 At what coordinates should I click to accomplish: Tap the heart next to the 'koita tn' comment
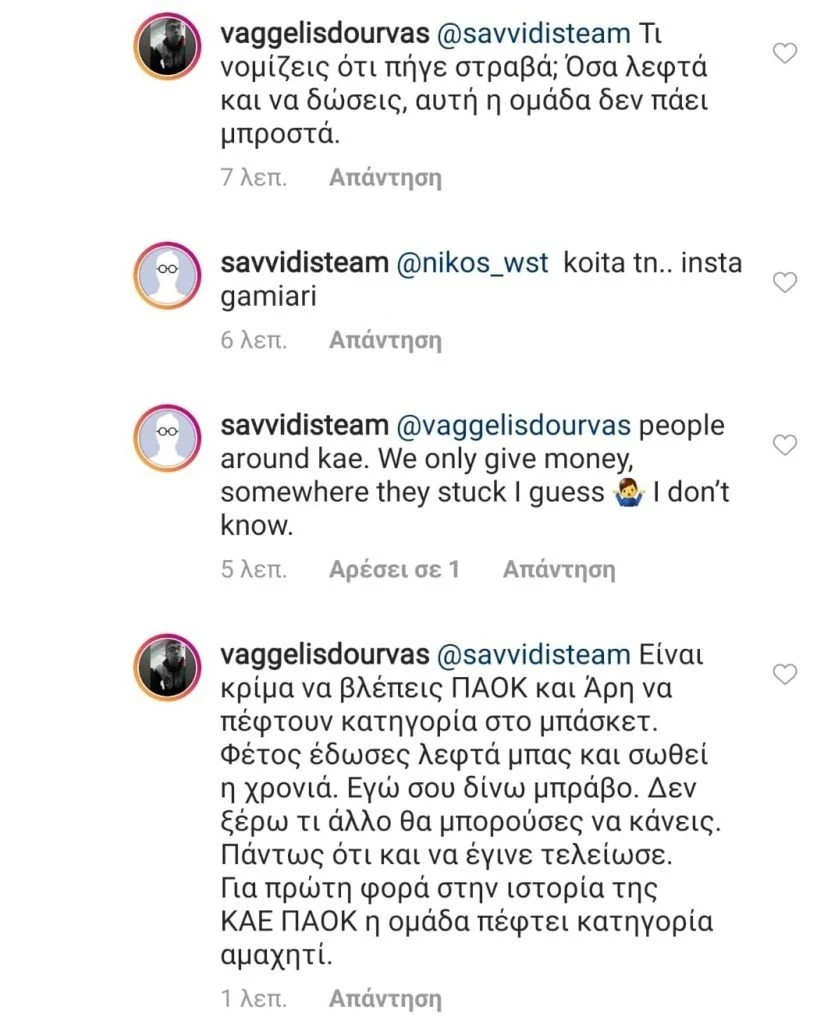tap(783, 283)
